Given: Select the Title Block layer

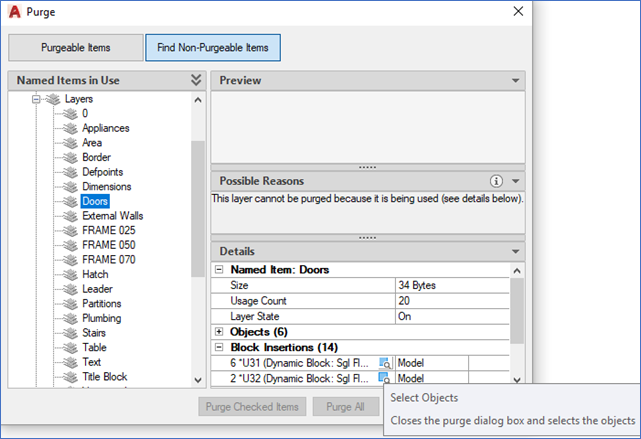Looking at the screenshot, I should [105, 376].
